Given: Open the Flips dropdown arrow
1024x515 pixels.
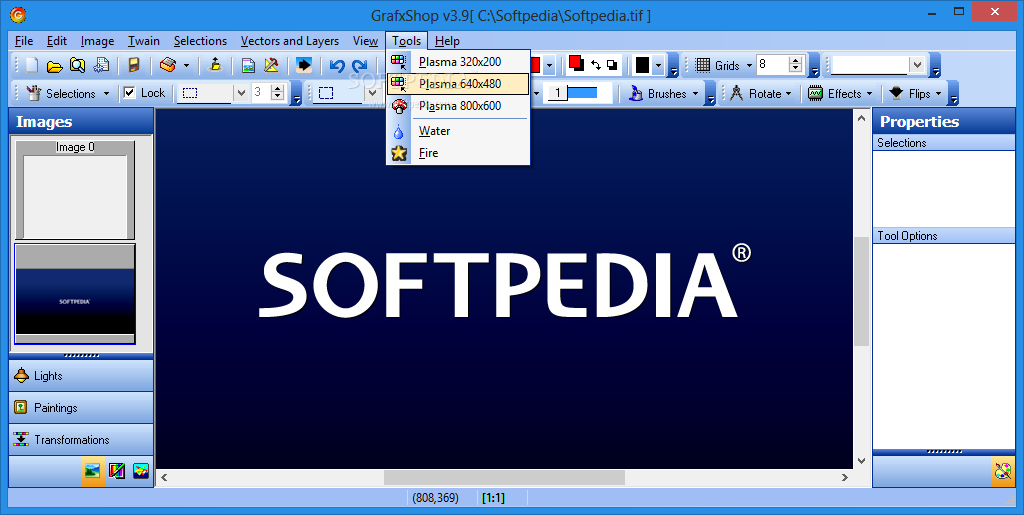Looking at the screenshot, I should 938,94.
